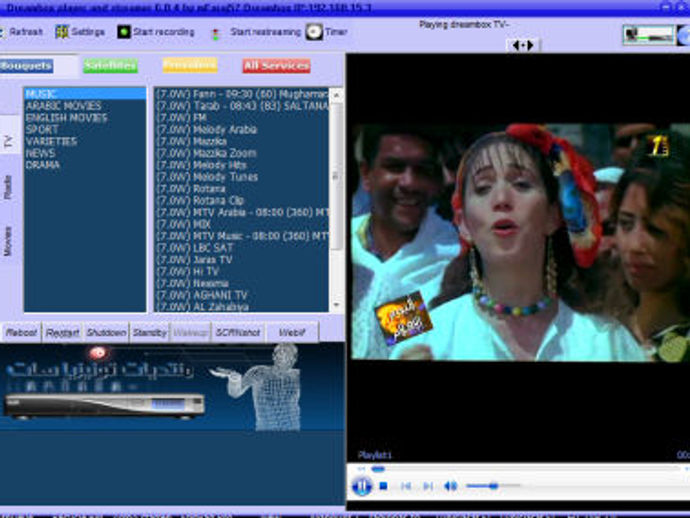Click the Wakeup button
Image resolution: width=690 pixels, height=518 pixels.
[x=191, y=333]
